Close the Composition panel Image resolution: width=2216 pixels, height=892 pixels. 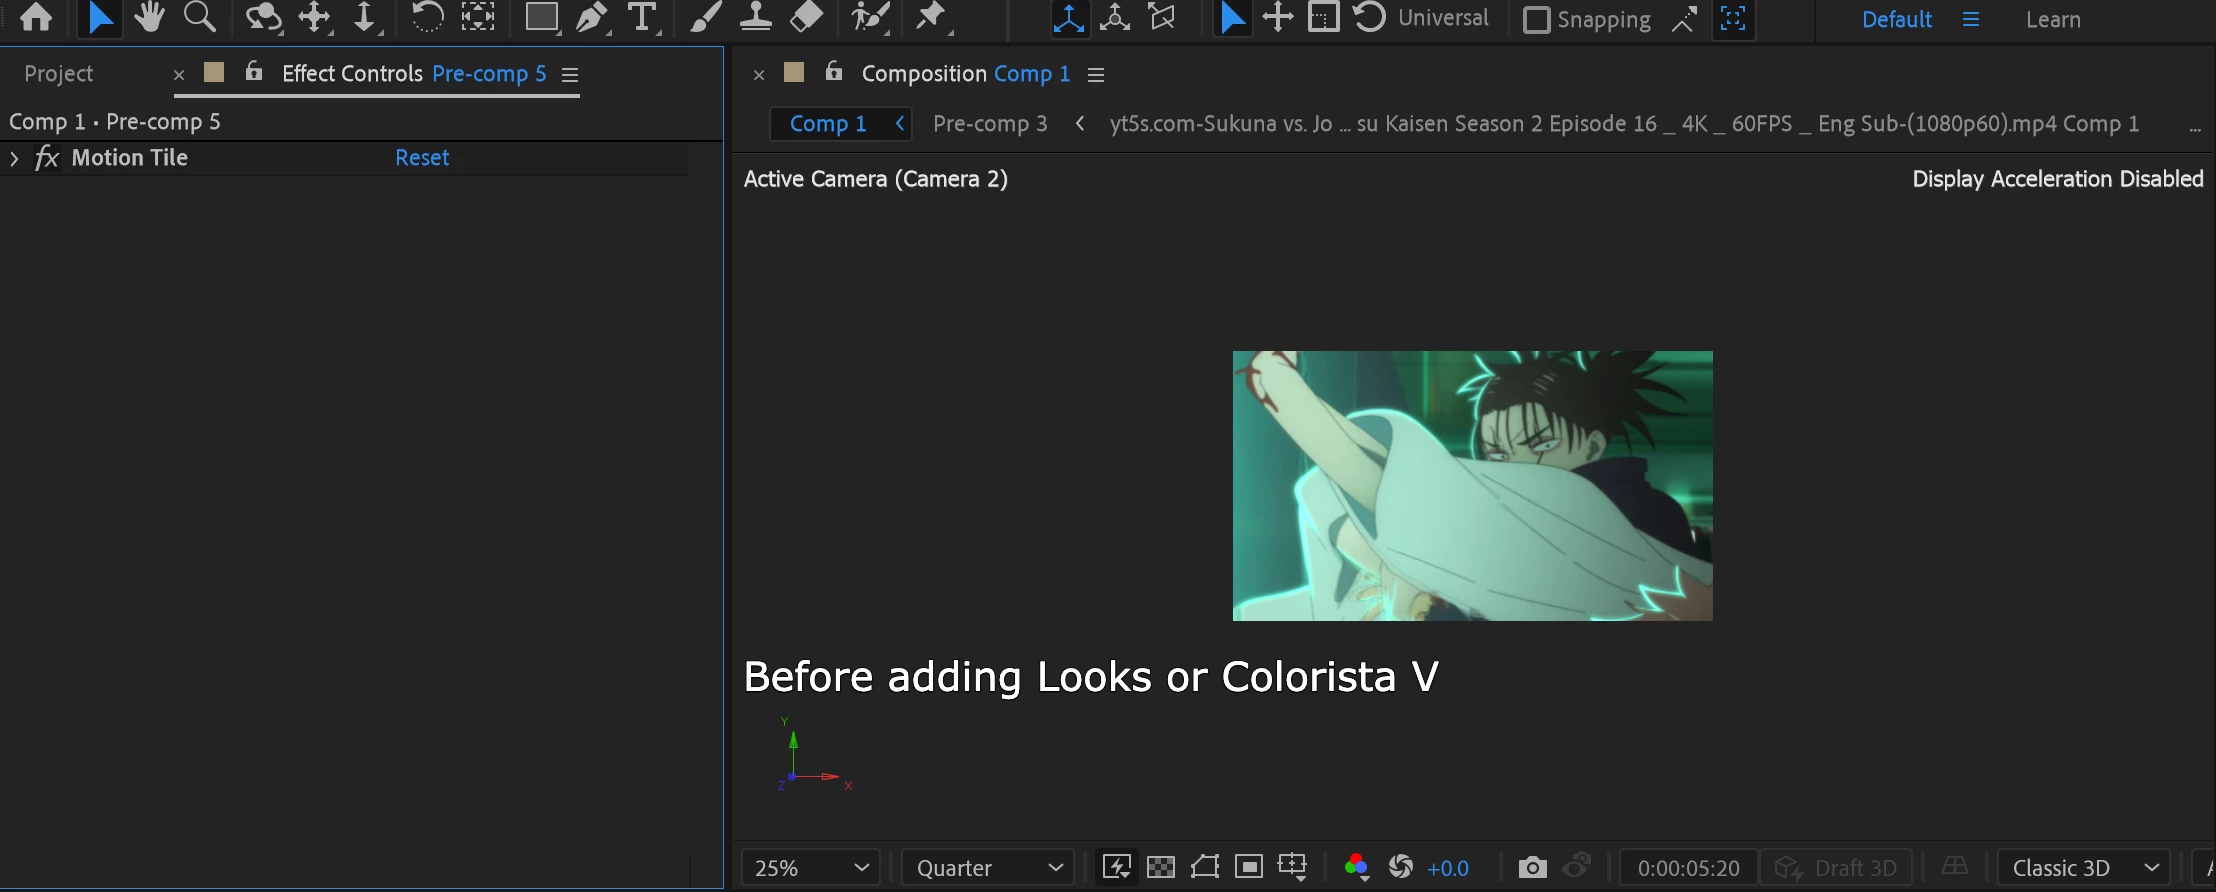(759, 75)
